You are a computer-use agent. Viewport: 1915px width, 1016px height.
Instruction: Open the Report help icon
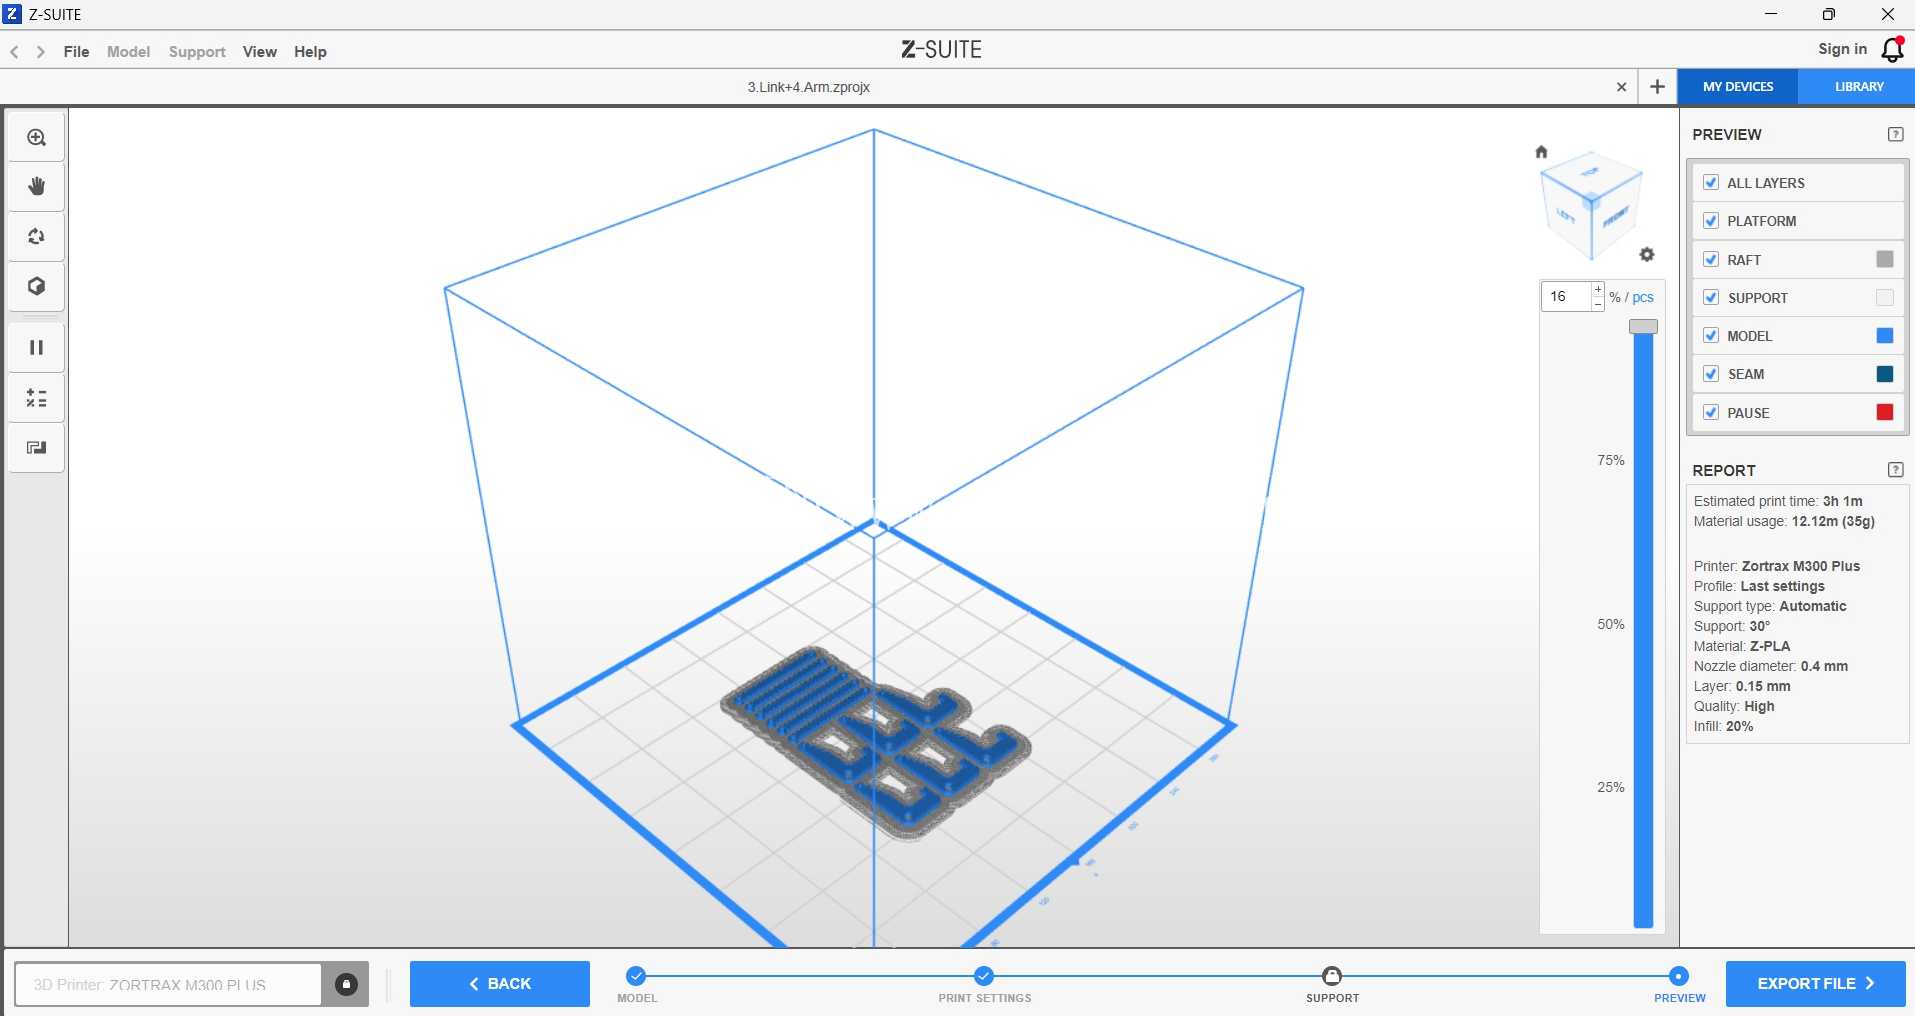(1895, 470)
